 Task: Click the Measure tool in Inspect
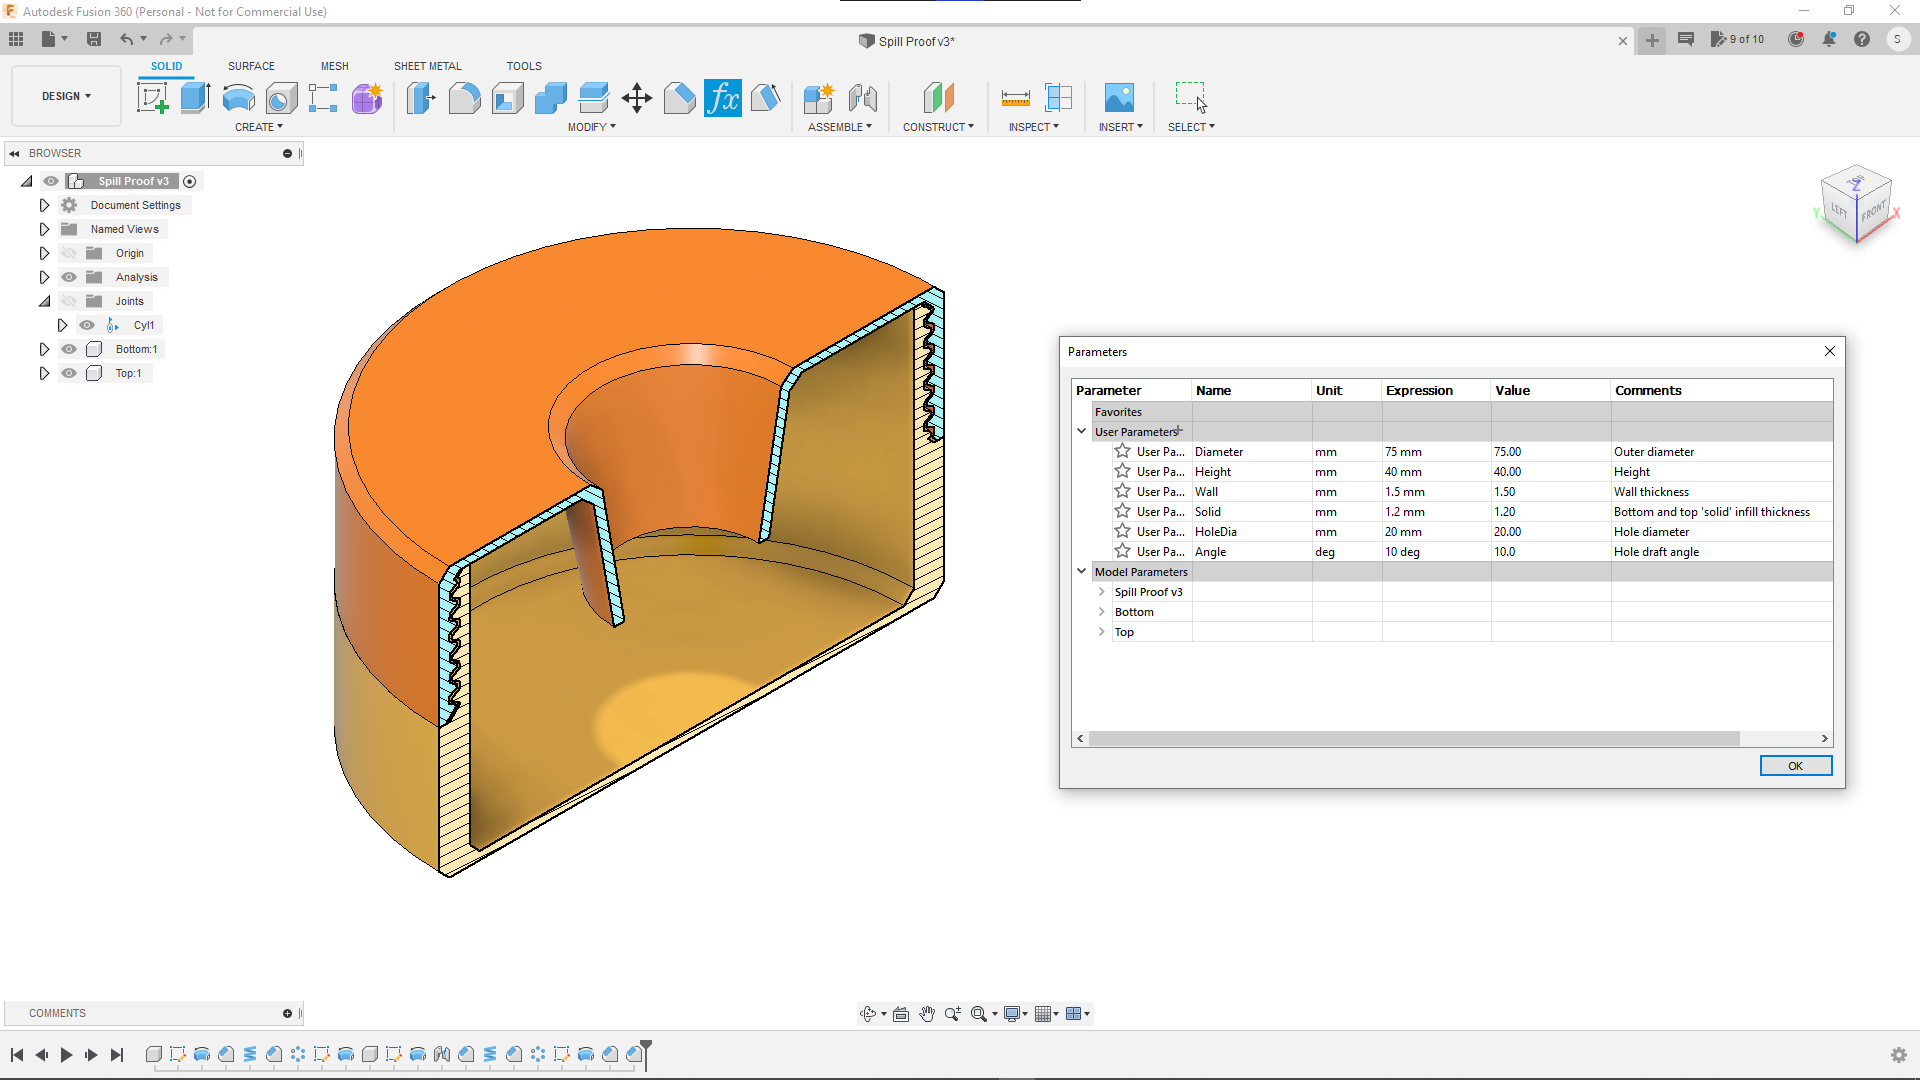tap(1015, 98)
